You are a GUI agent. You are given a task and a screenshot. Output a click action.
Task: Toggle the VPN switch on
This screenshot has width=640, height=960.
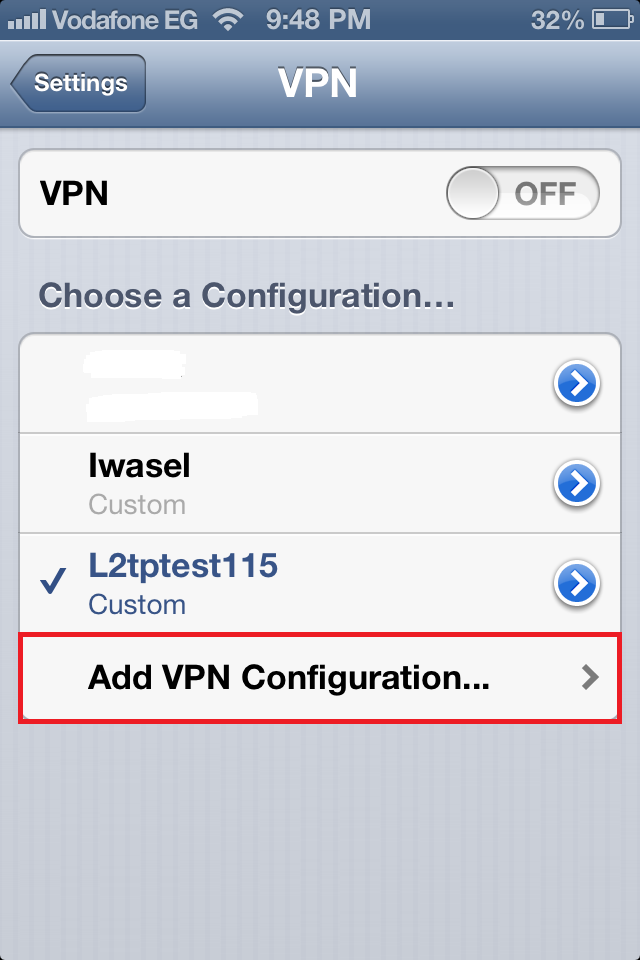click(522, 193)
